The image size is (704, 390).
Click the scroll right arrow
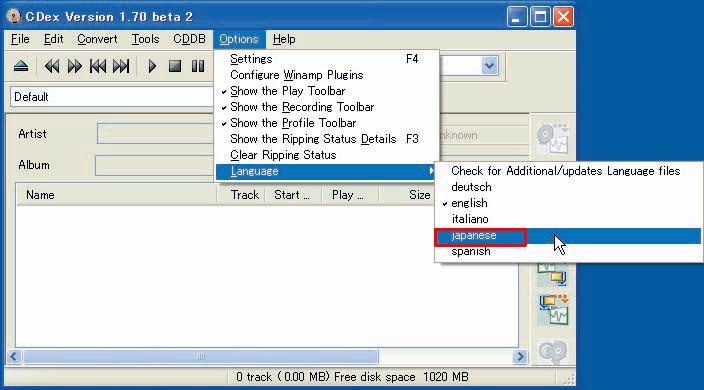520,357
